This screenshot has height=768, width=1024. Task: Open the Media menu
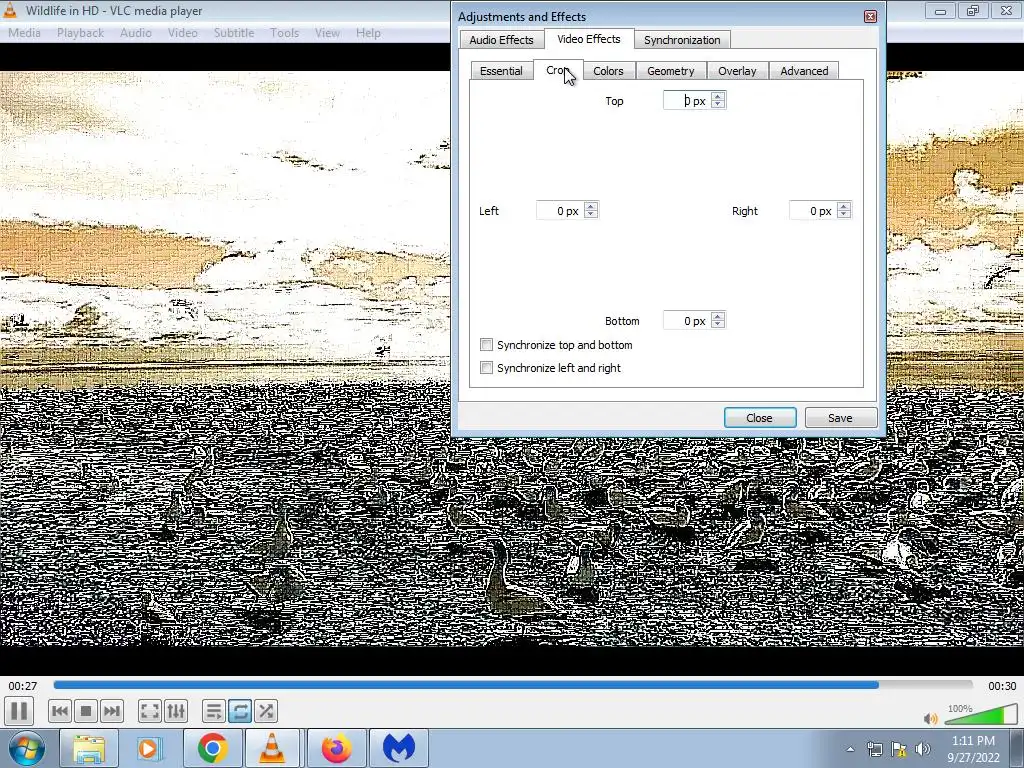pos(24,33)
